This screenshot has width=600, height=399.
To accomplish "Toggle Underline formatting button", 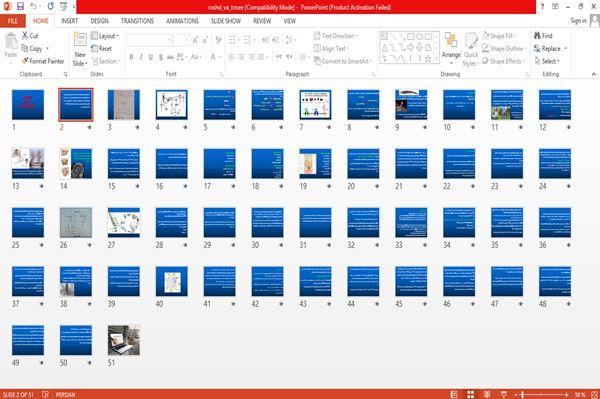I will coord(151,57).
